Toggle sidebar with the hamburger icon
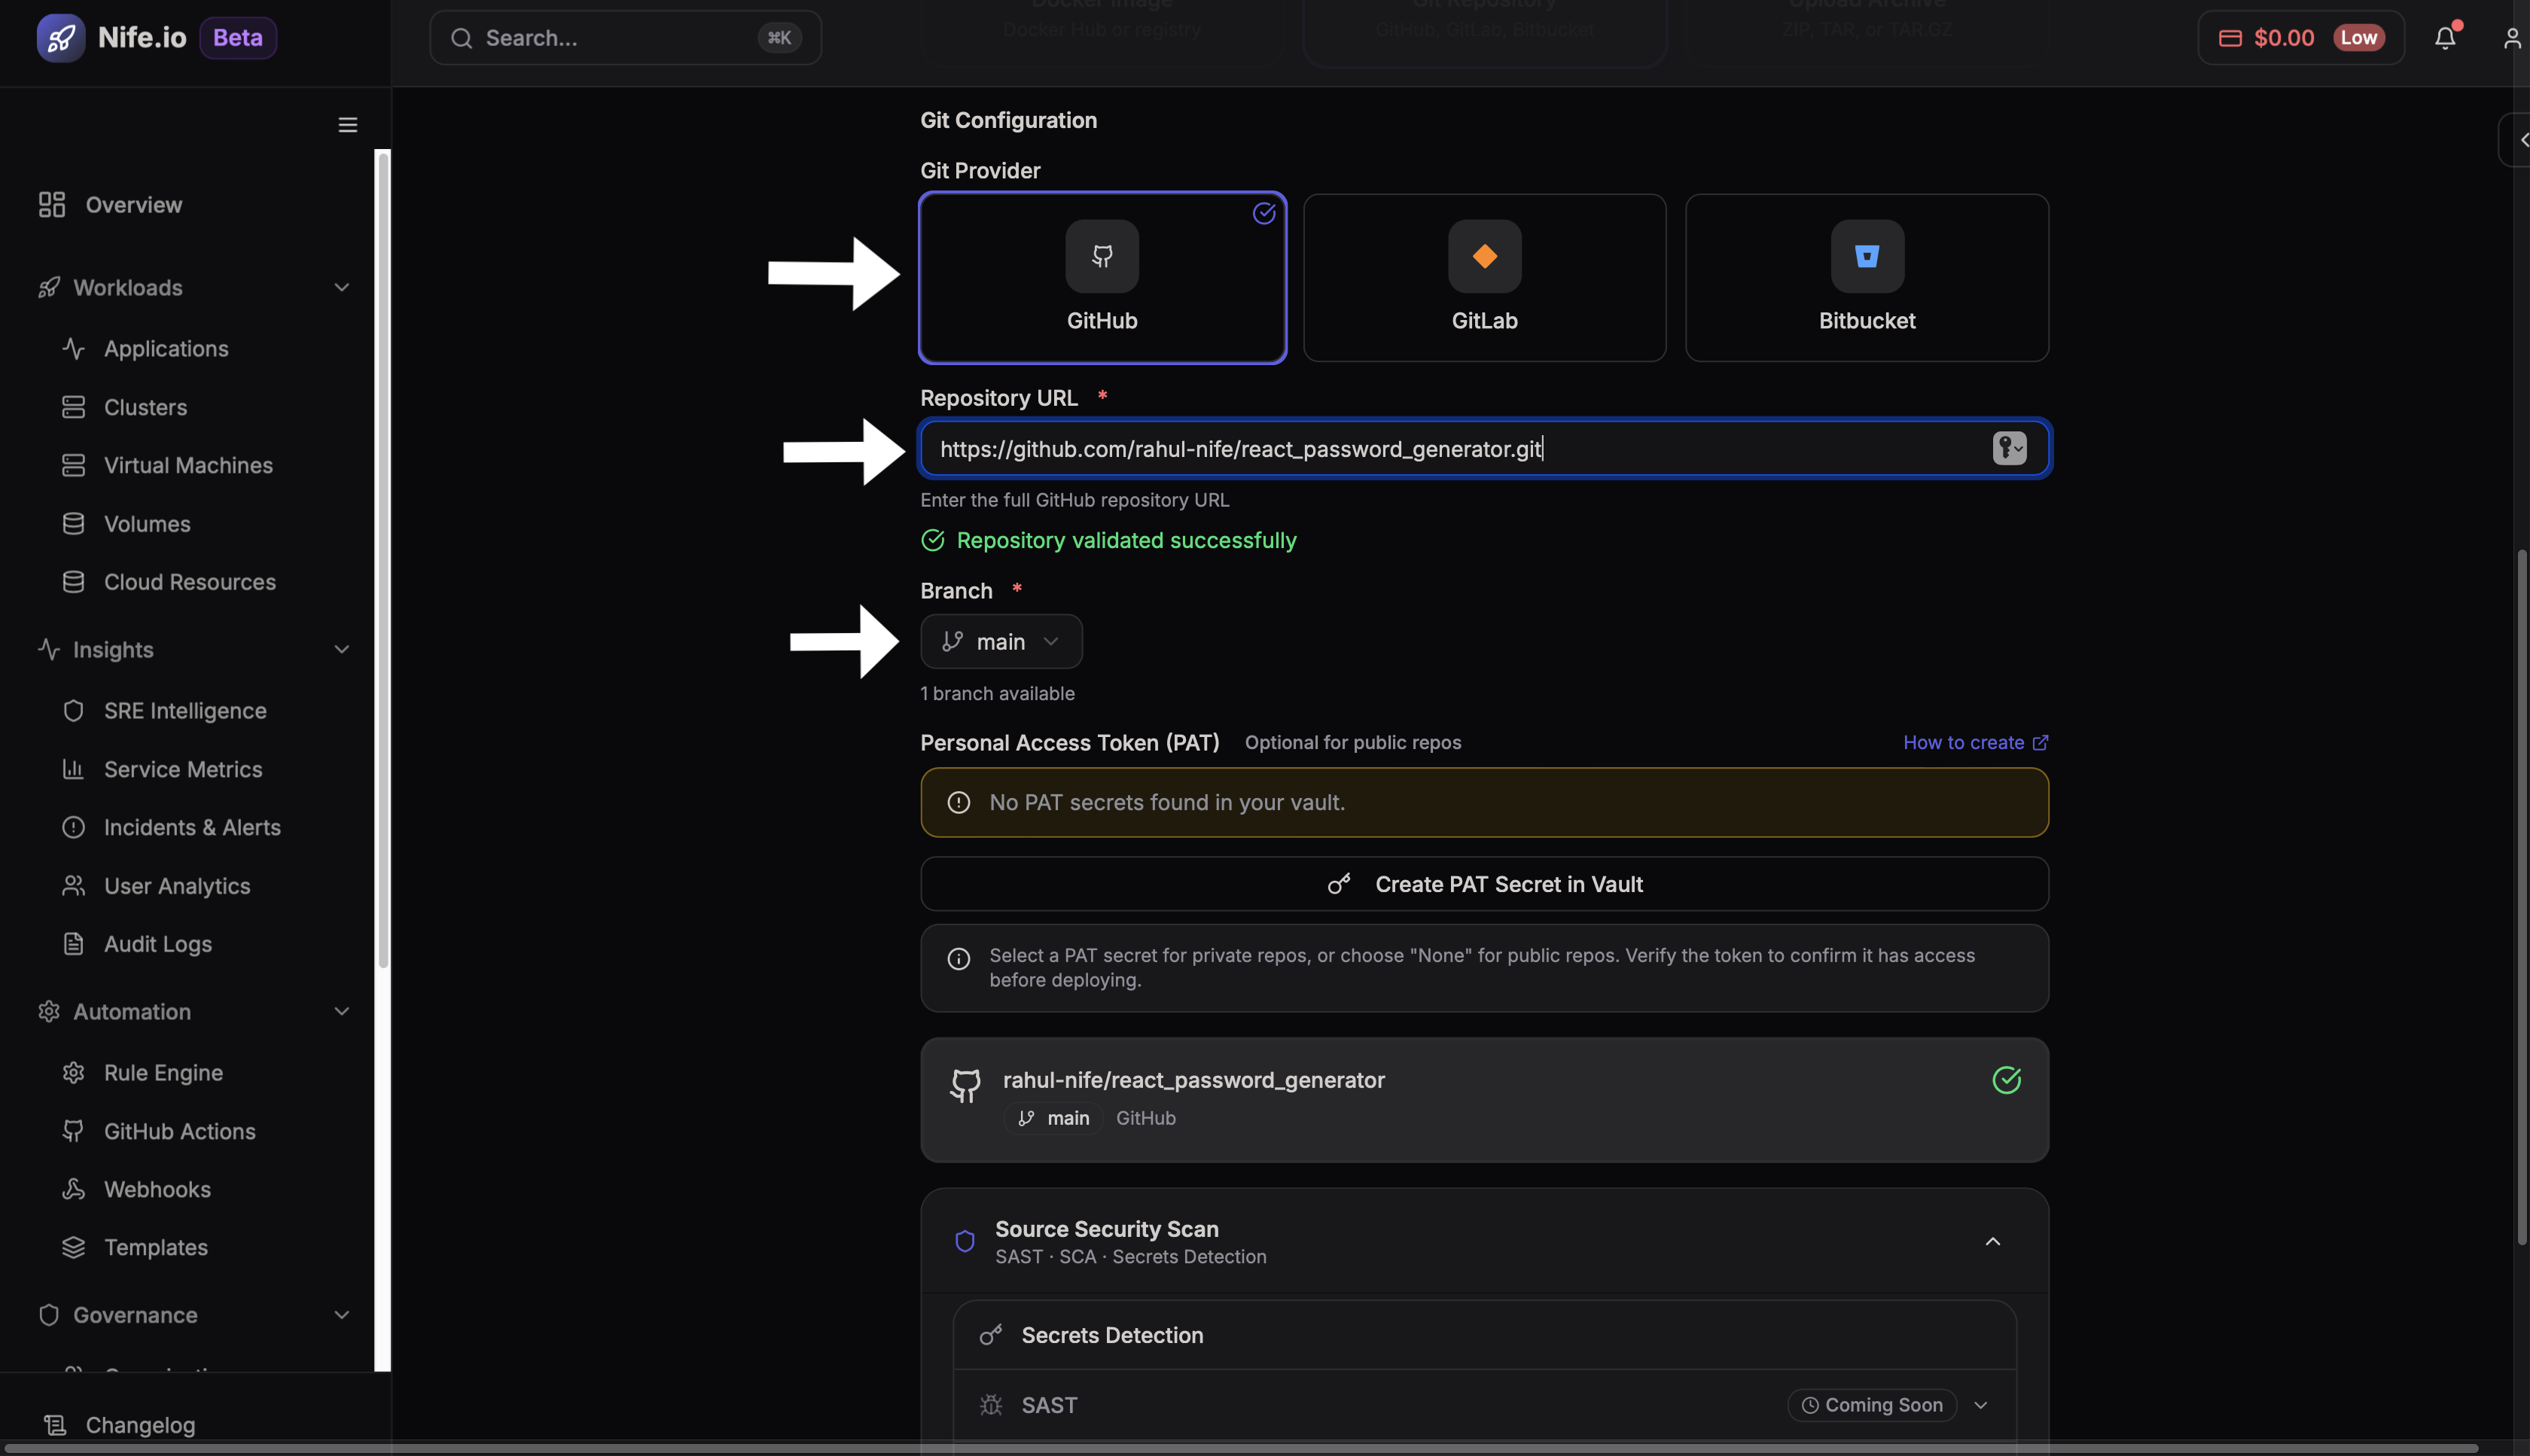Image resolution: width=2530 pixels, height=1456 pixels. click(x=347, y=124)
